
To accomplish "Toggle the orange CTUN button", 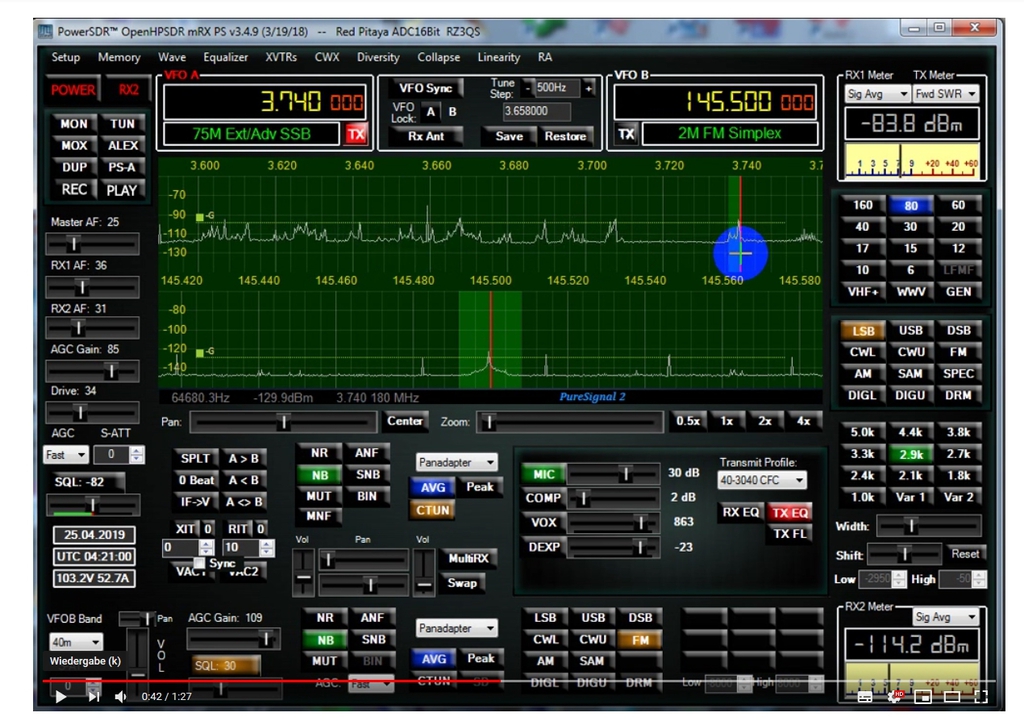I will (432, 510).
